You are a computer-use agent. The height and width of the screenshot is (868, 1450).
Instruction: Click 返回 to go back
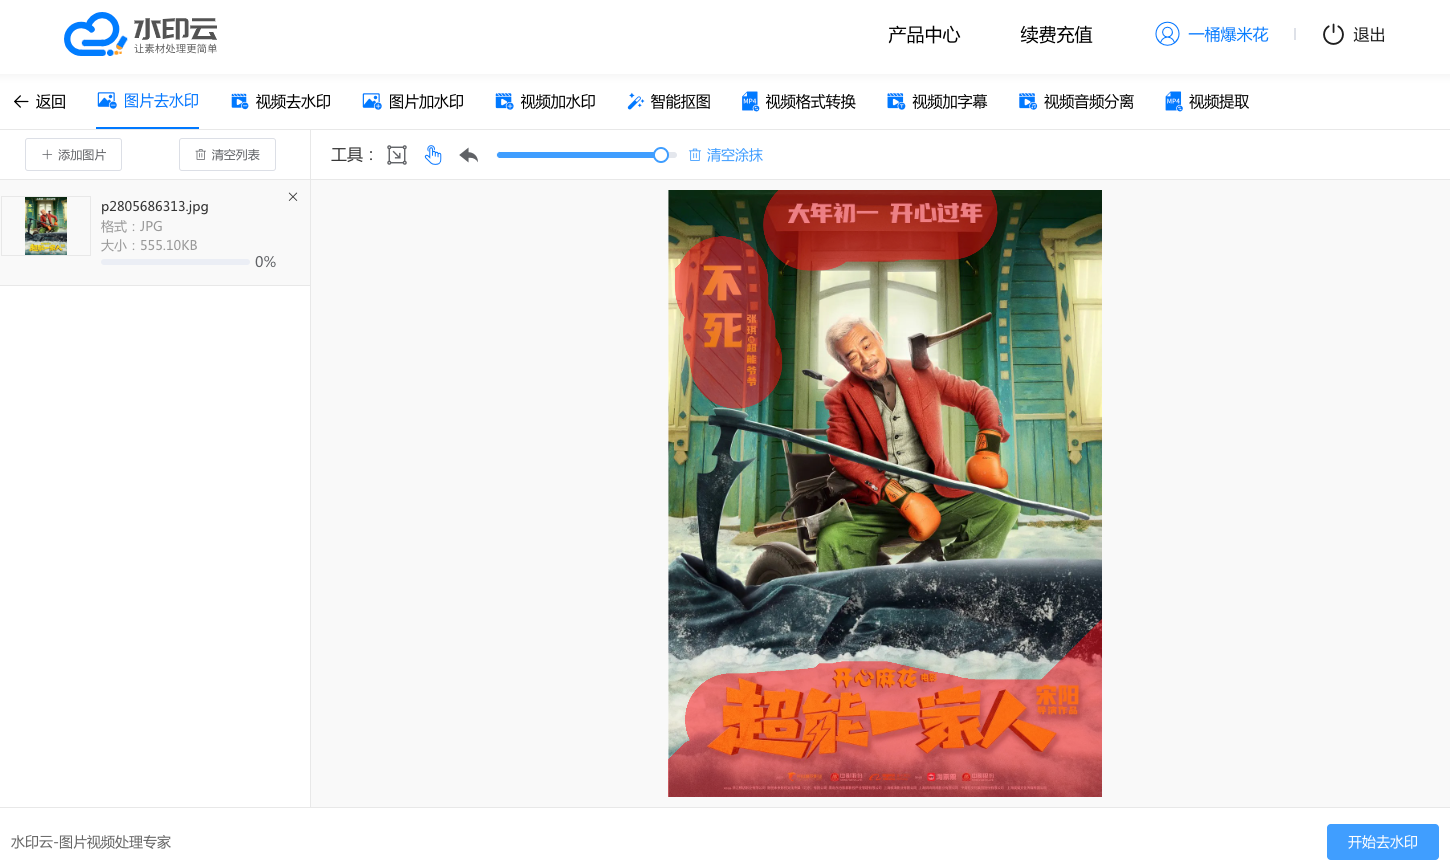pyautogui.click(x=51, y=102)
